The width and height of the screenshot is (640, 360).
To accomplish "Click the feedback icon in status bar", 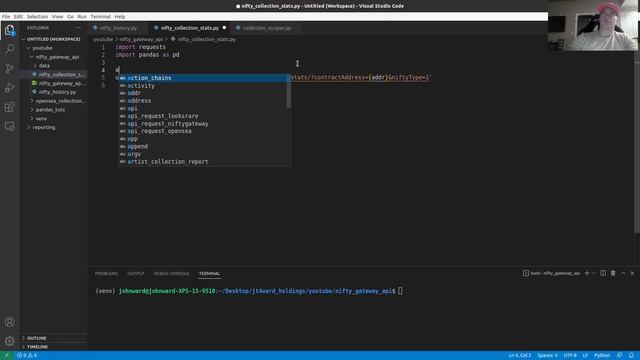I will (x=619, y=356).
